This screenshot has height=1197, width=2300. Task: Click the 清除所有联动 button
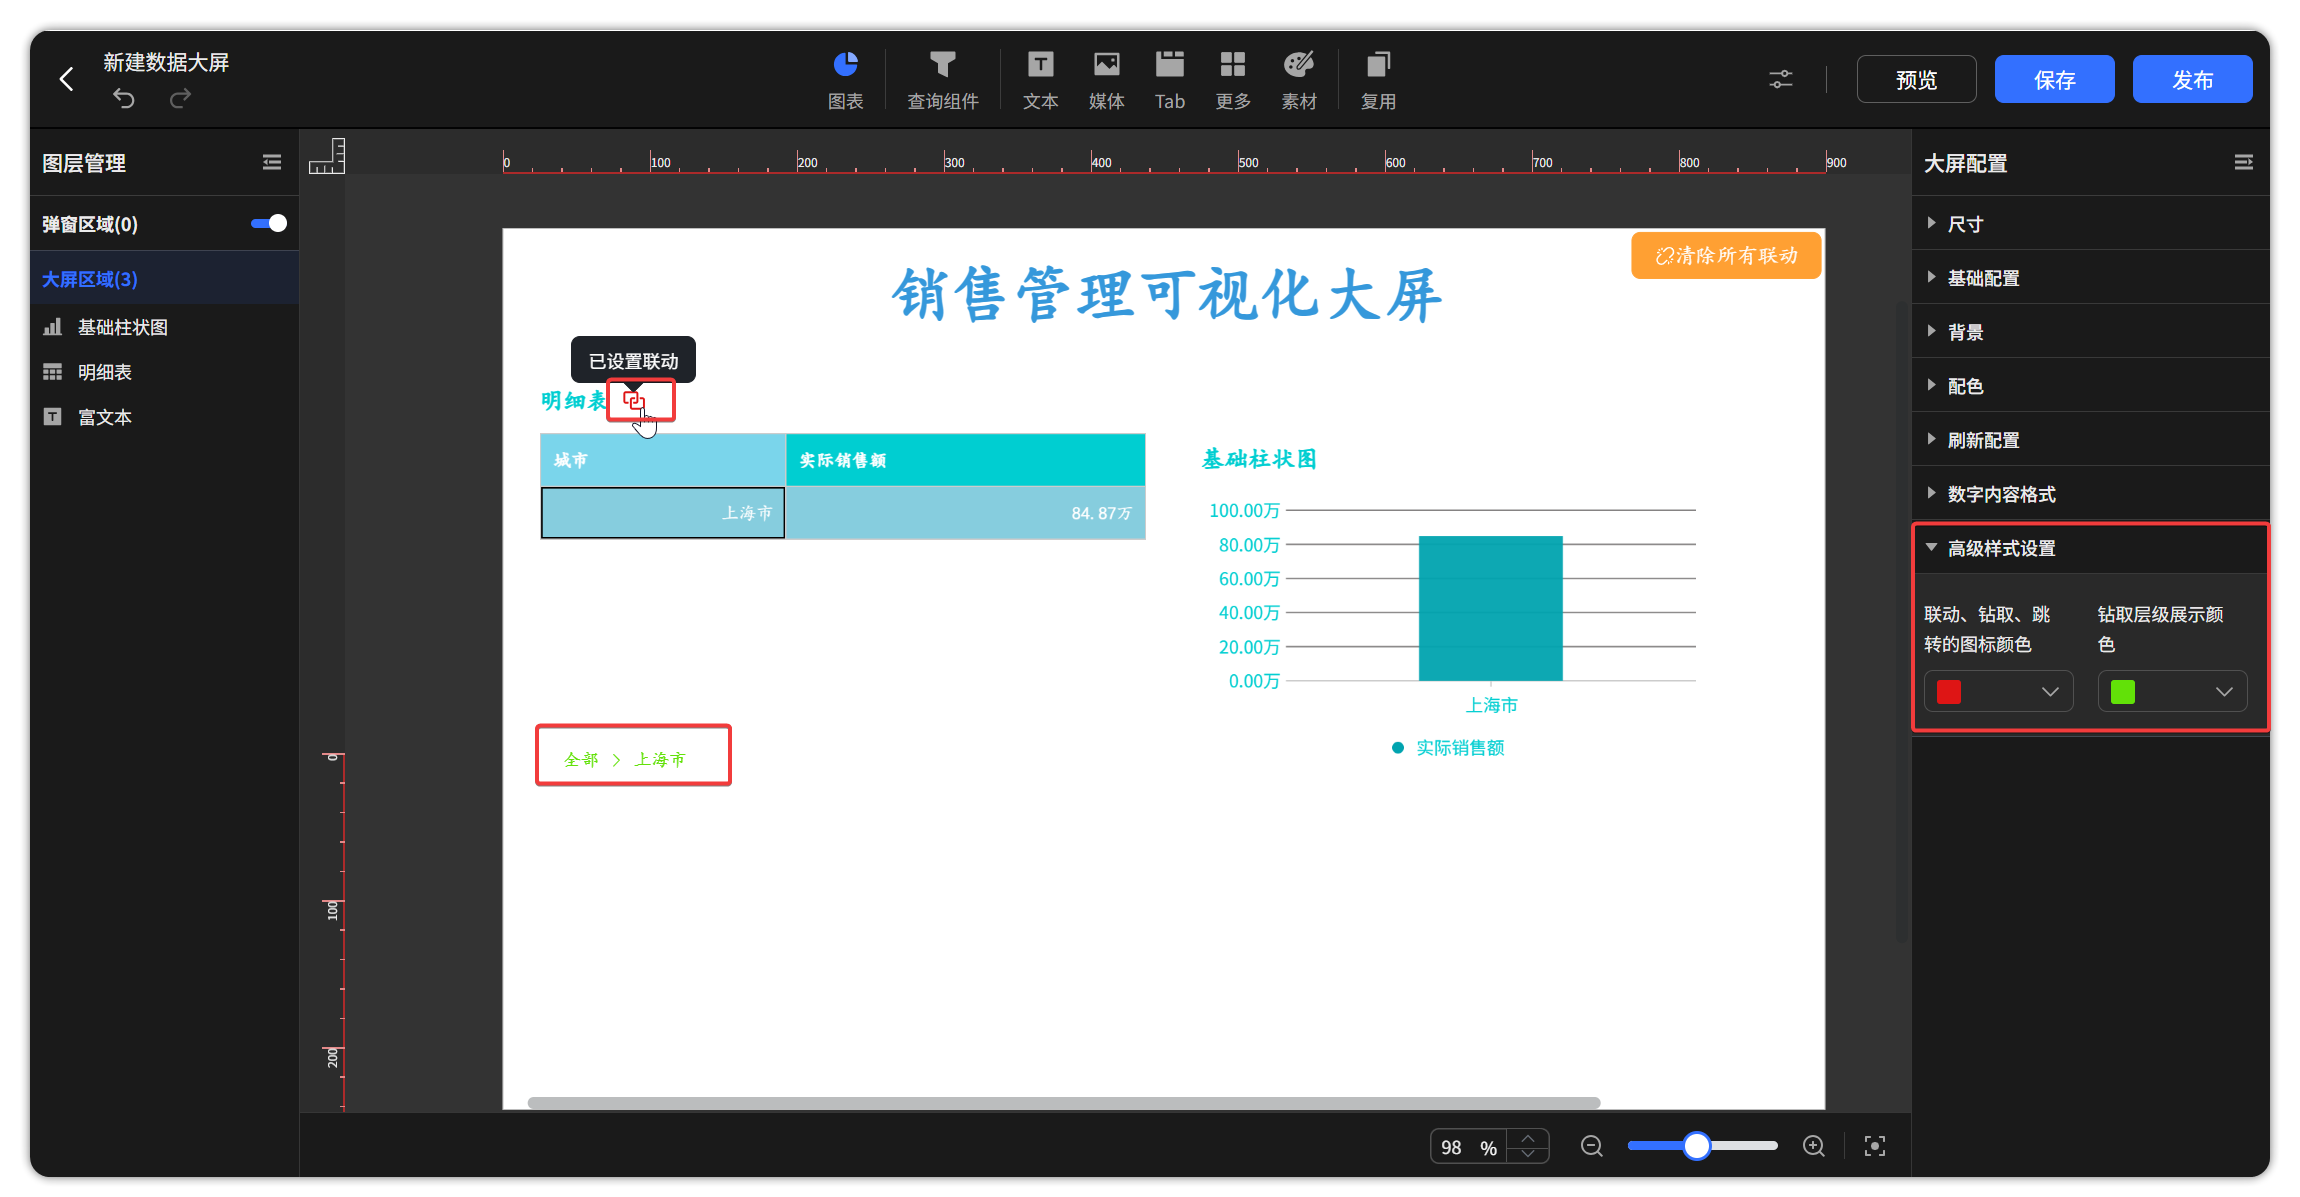pyautogui.click(x=1726, y=255)
